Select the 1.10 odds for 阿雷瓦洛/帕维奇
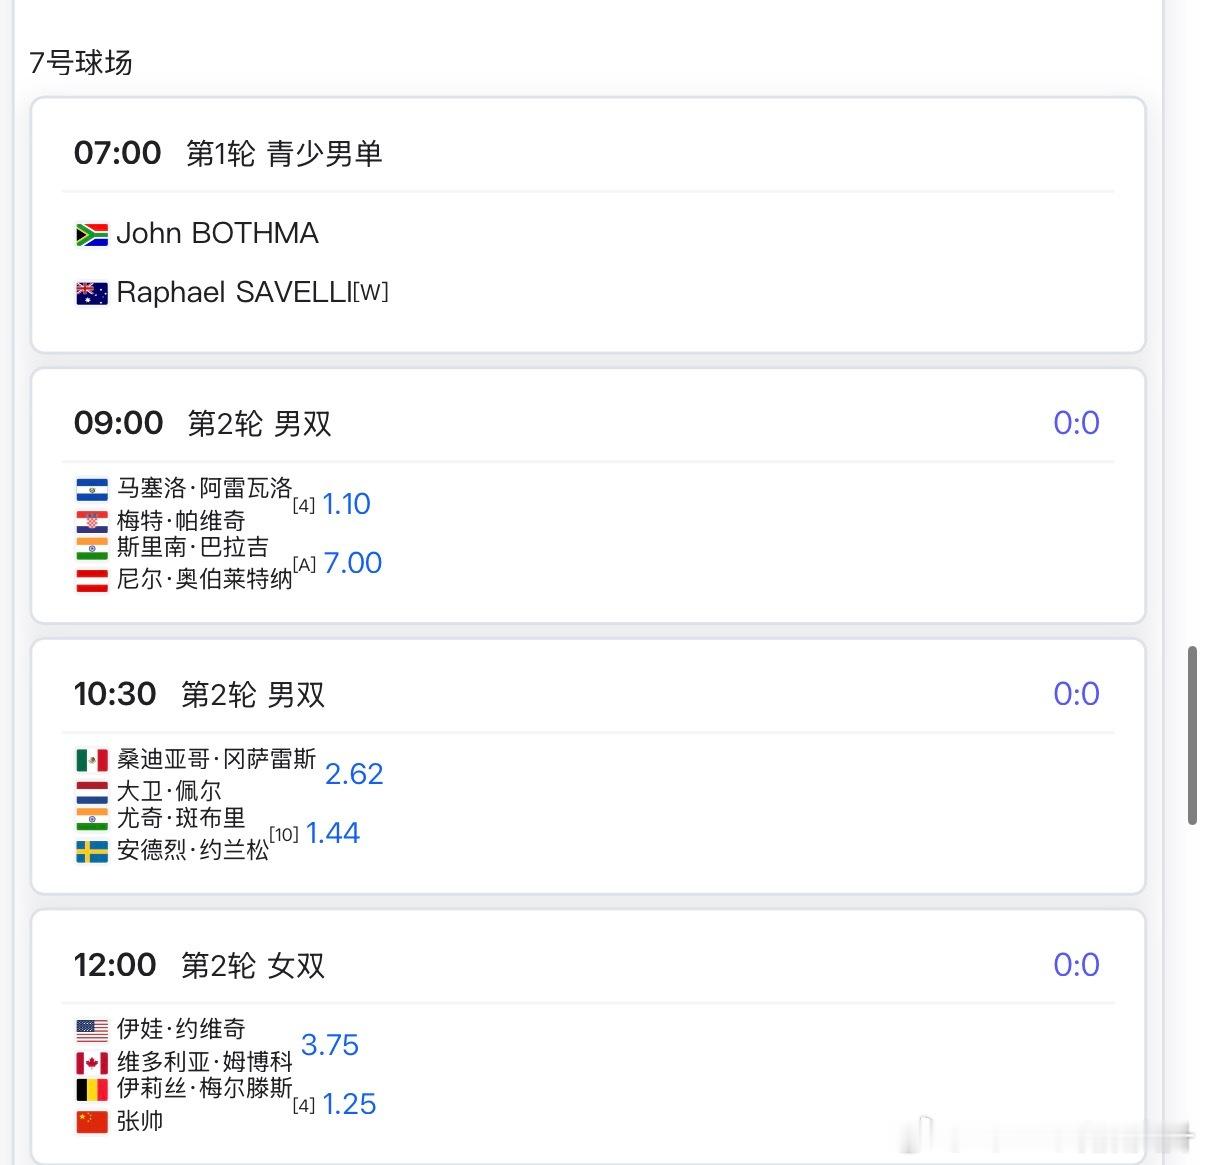The image size is (1206, 1165). [346, 504]
